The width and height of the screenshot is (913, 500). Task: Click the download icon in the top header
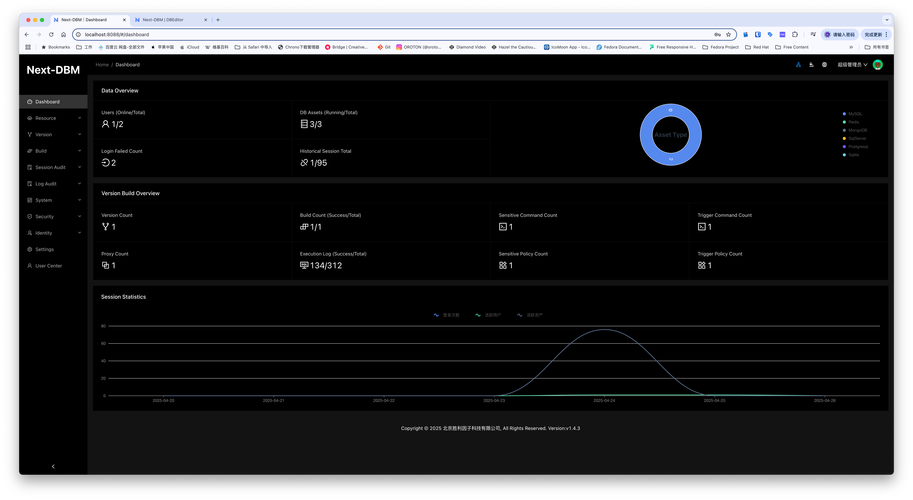[811, 65]
